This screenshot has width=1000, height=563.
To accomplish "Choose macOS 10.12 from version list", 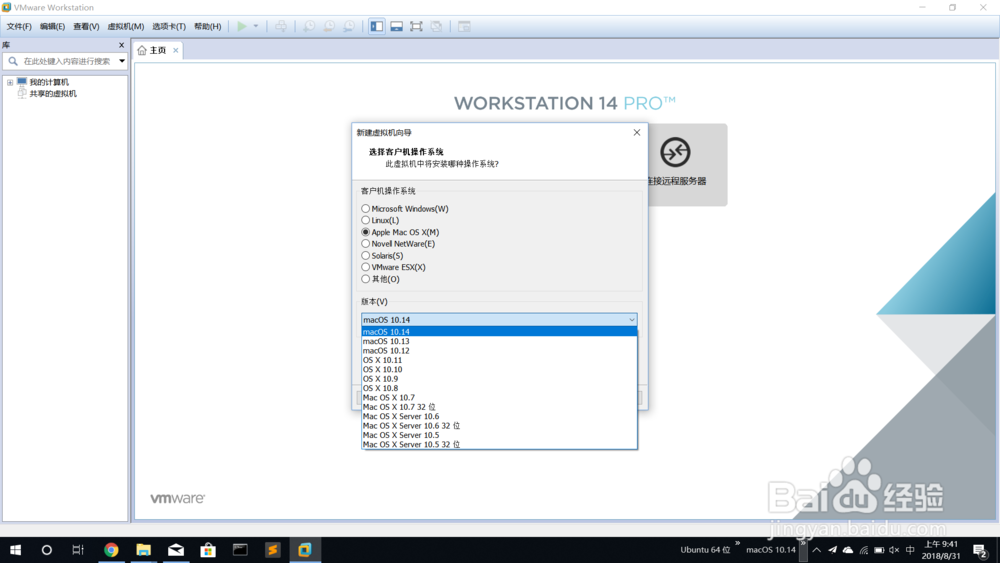I will [499, 351].
